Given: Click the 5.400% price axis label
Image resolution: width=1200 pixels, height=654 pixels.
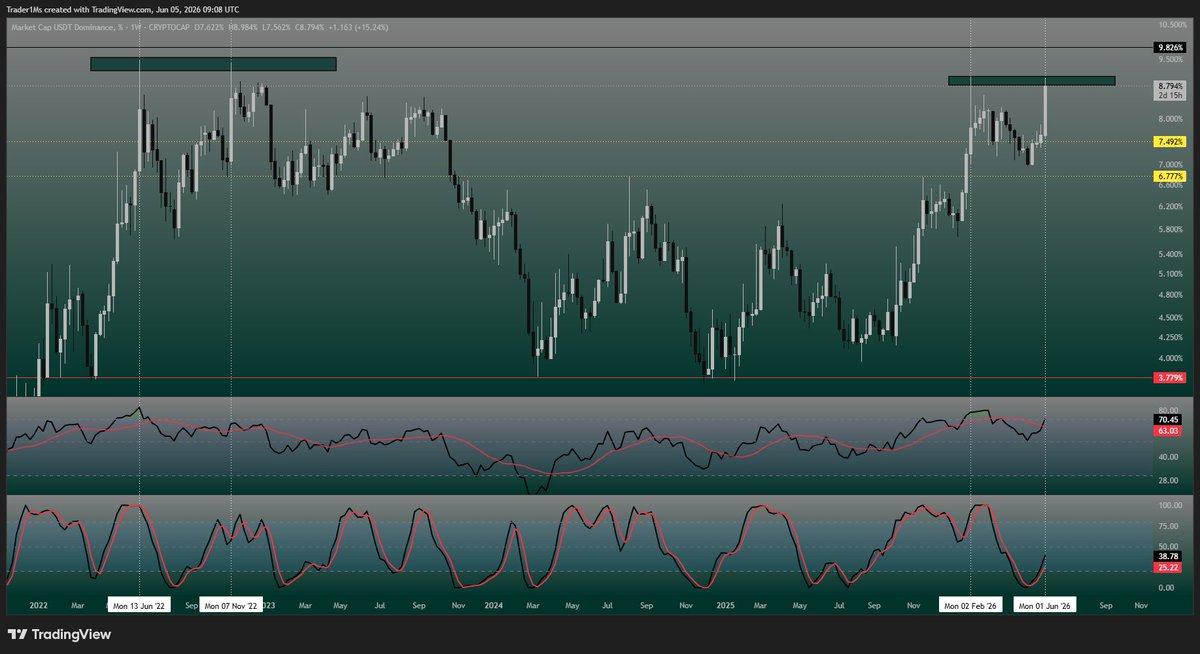Looking at the screenshot, I should [1171, 254].
